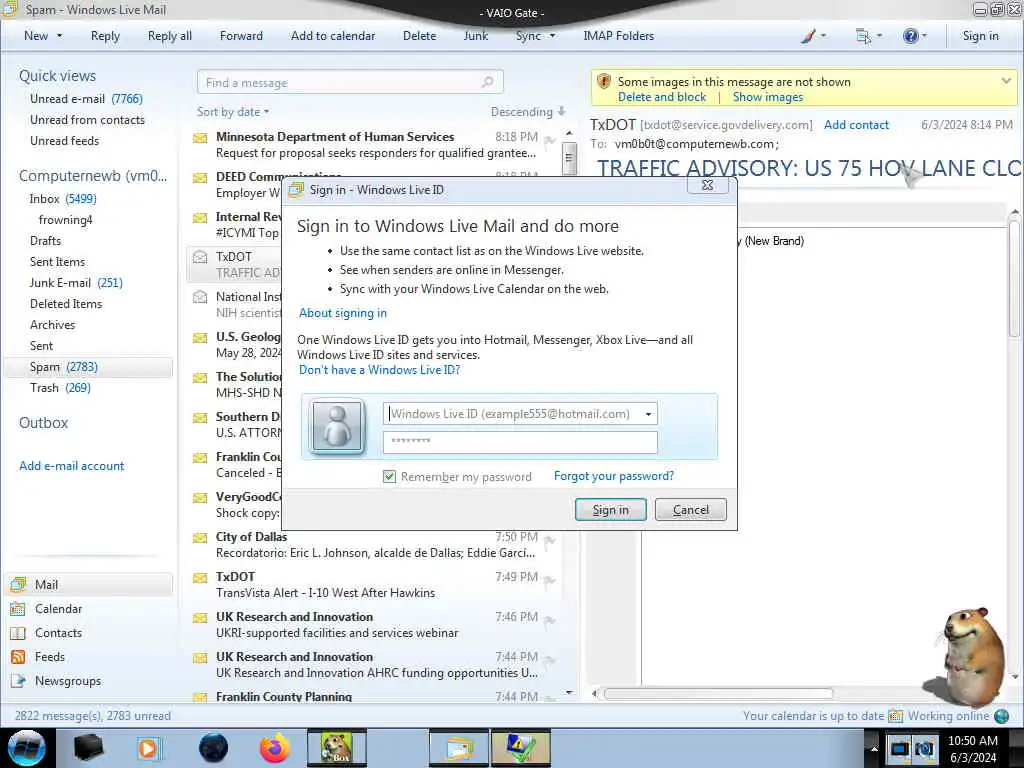This screenshot has height=768, width=1024.
Task: Click the search magnifier in Find a message
Action: pos(487,82)
